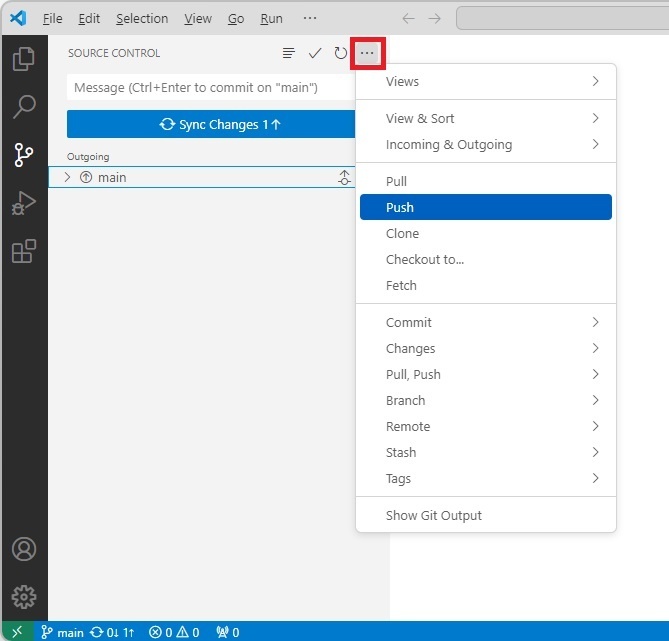Expand the View & Sort submenu

click(486, 118)
